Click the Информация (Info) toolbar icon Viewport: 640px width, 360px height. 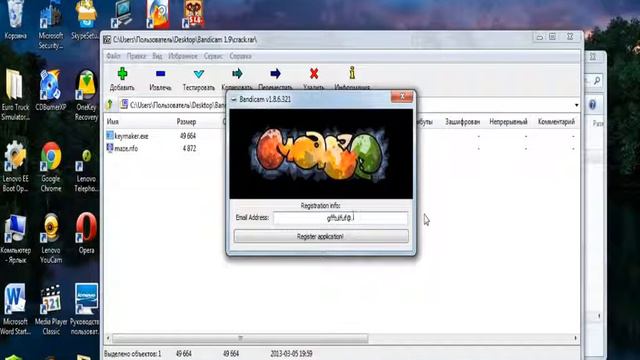(x=352, y=73)
